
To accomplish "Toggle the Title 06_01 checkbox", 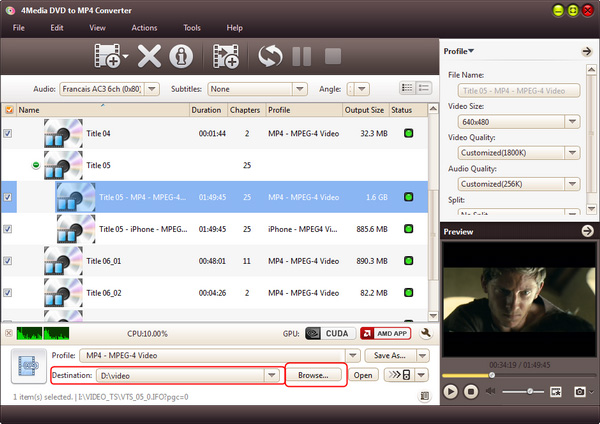I will pos(9,261).
